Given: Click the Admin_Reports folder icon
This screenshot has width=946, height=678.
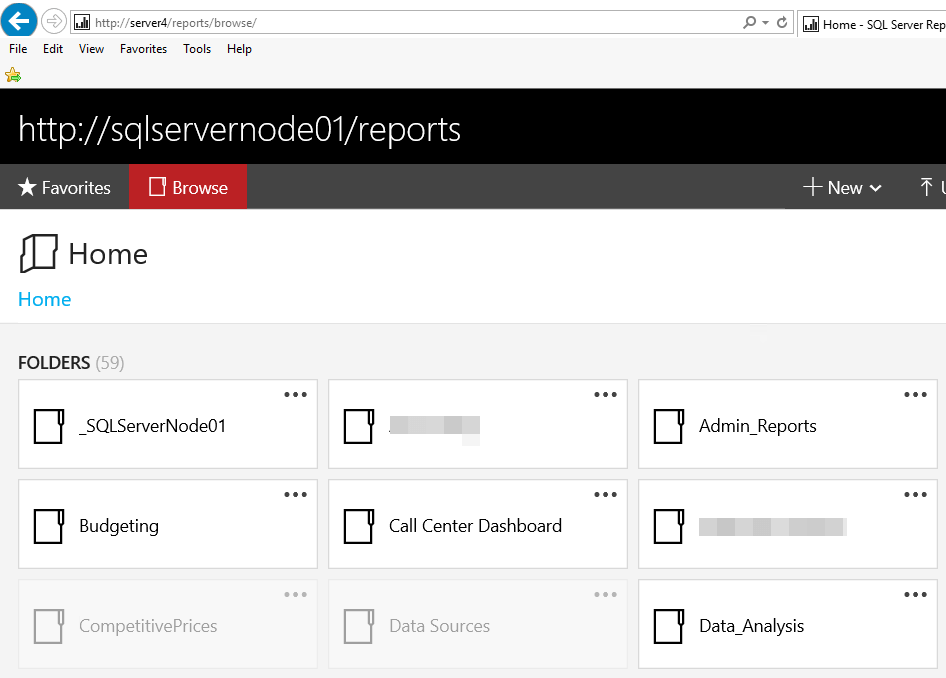Looking at the screenshot, I should 669,426.
